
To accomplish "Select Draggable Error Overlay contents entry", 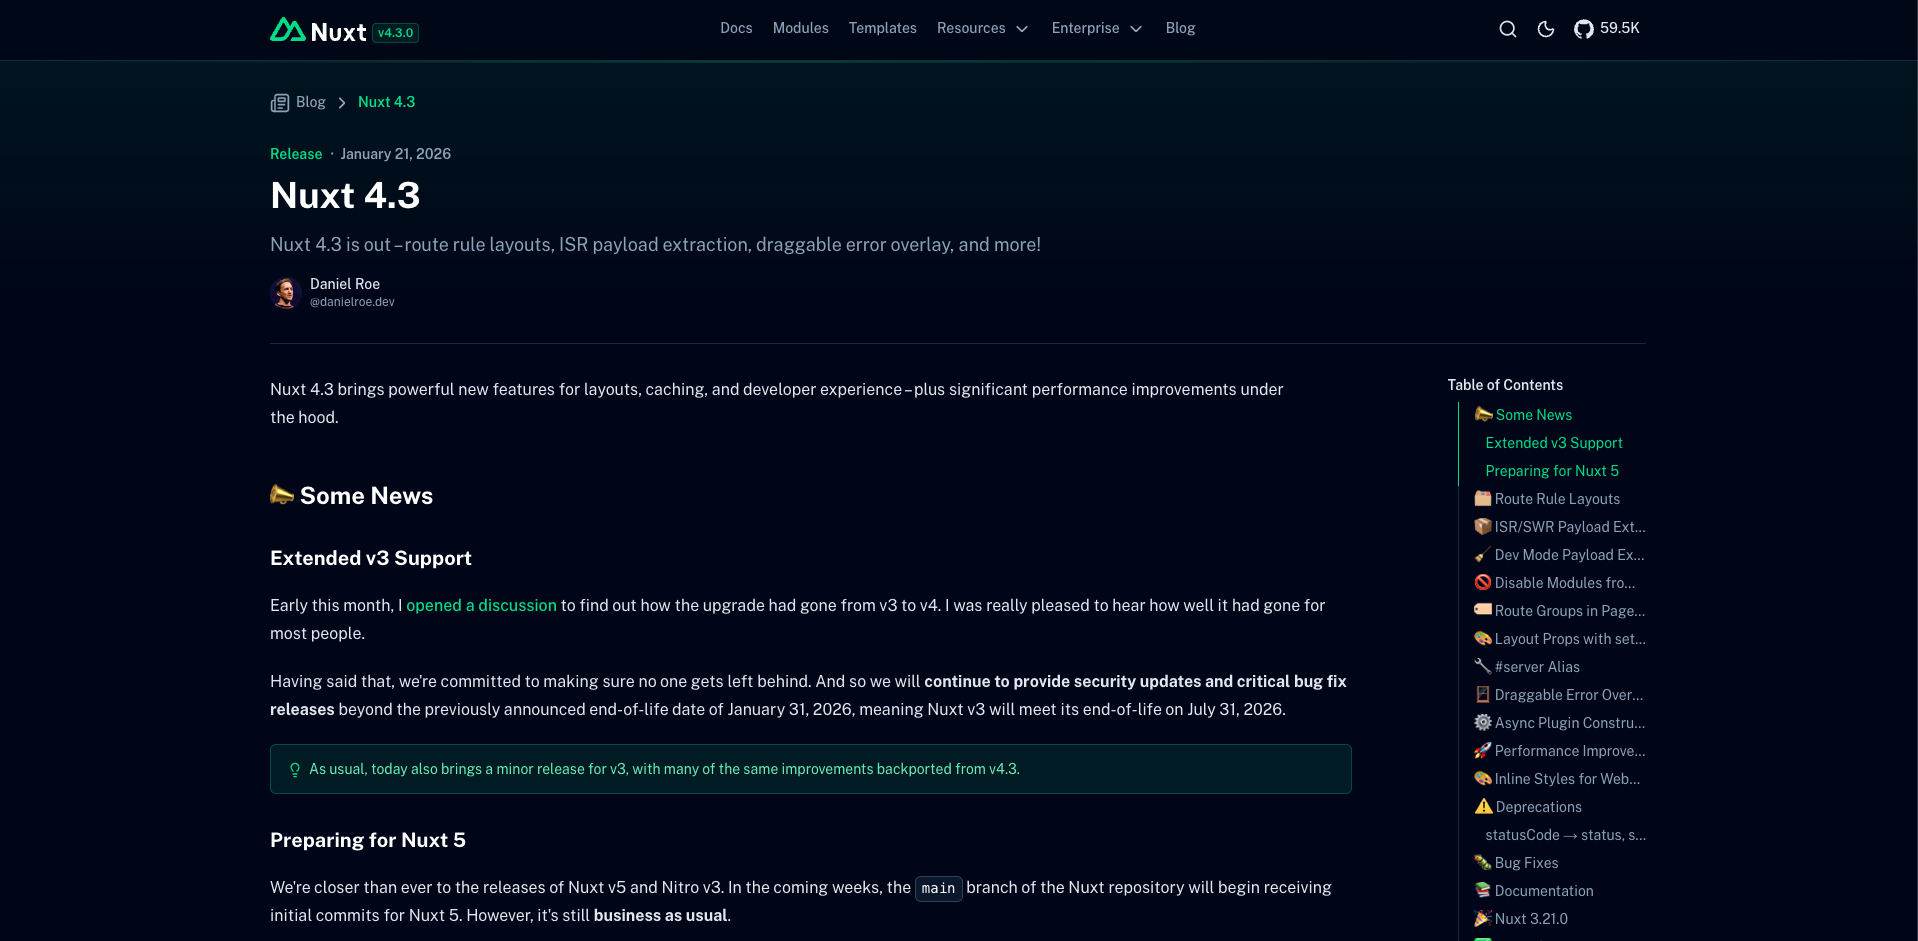I will pyautogui.click(x=1567, y=695).
